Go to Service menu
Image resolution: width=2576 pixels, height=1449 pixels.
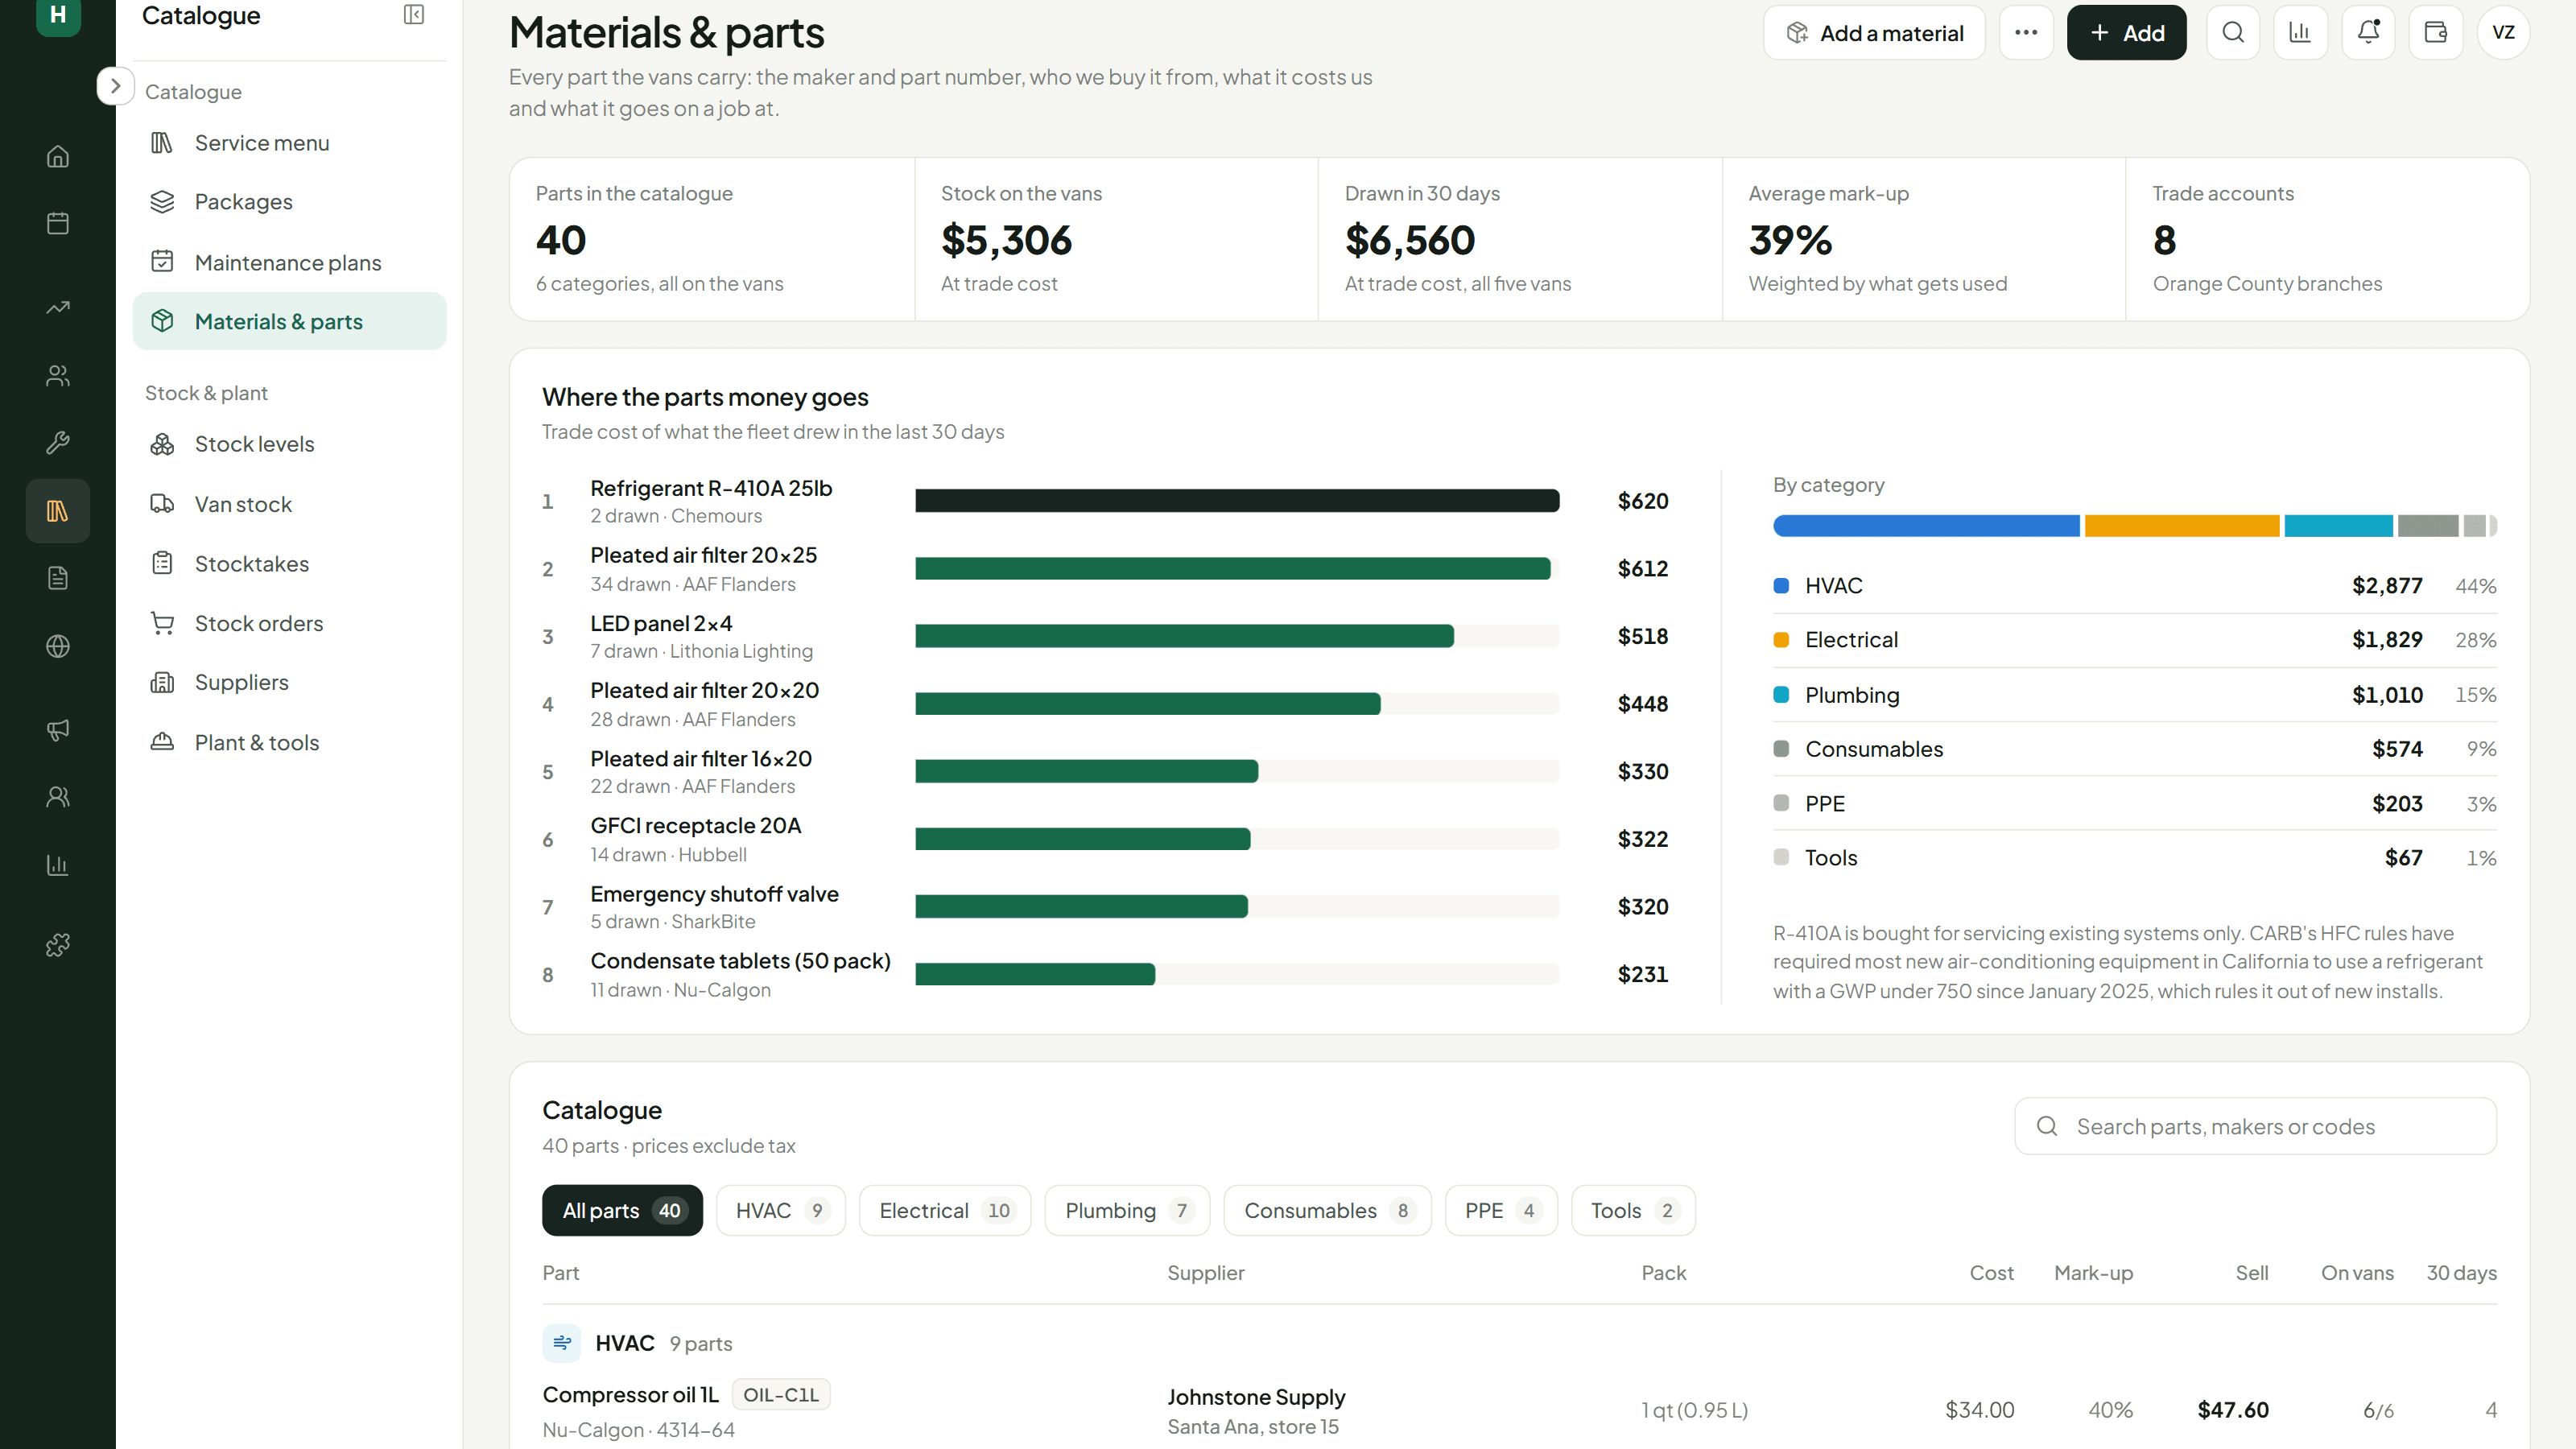[289, 143]
